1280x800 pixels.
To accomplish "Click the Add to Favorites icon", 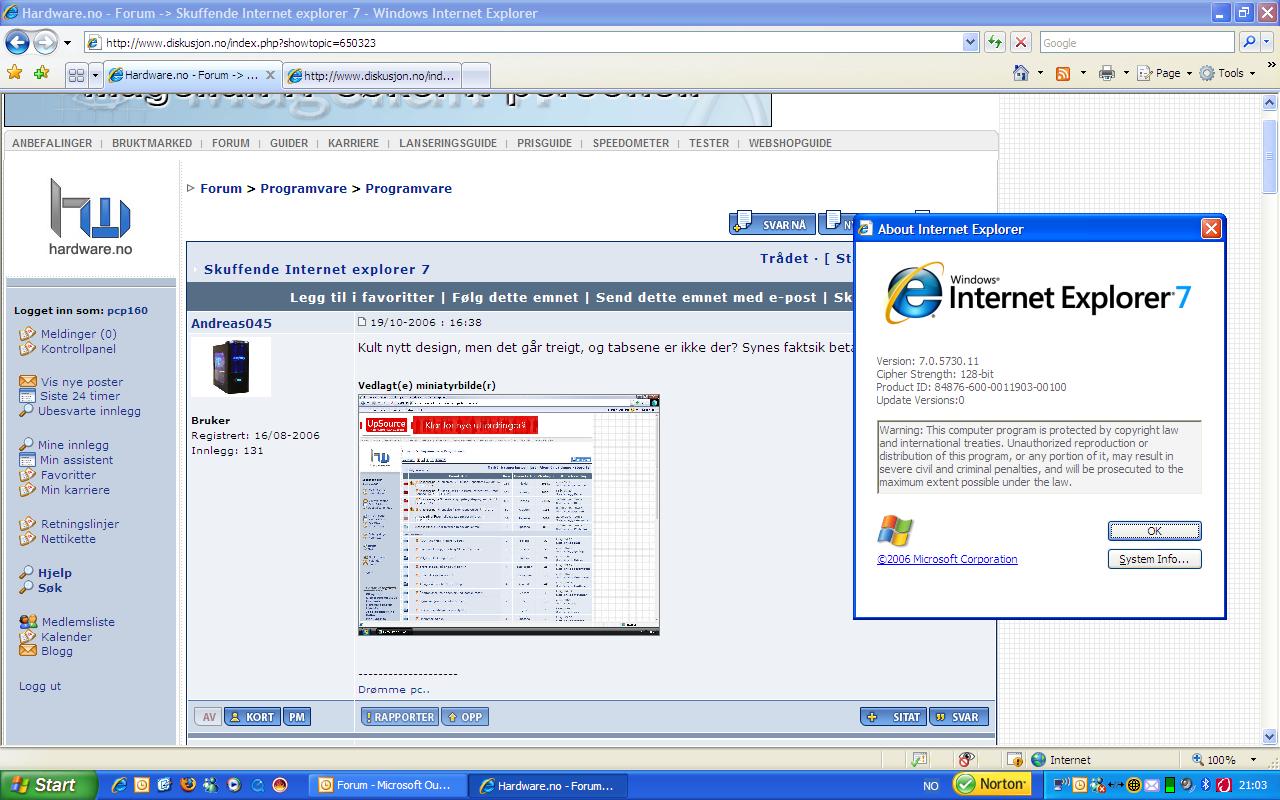I will point(41,73).
